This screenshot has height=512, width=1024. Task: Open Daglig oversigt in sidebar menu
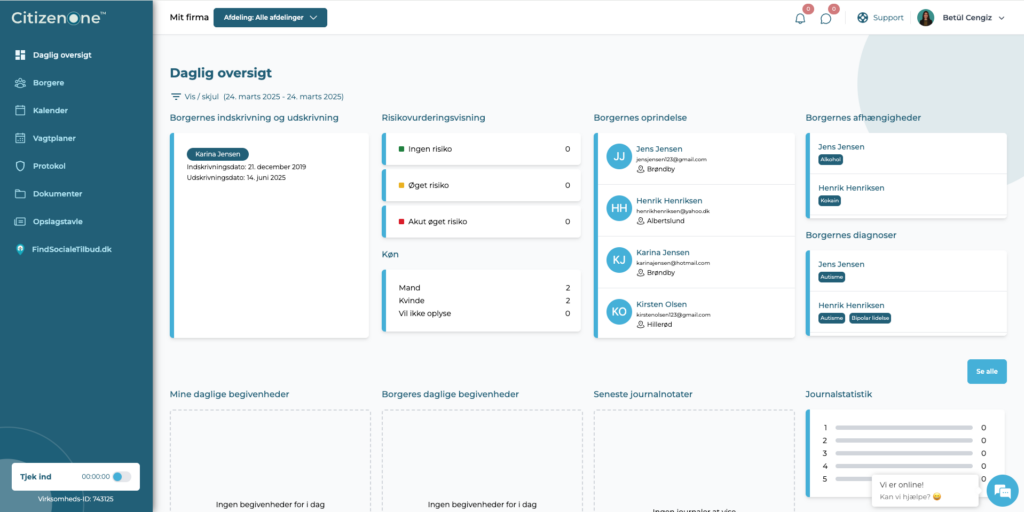point(62,55)
